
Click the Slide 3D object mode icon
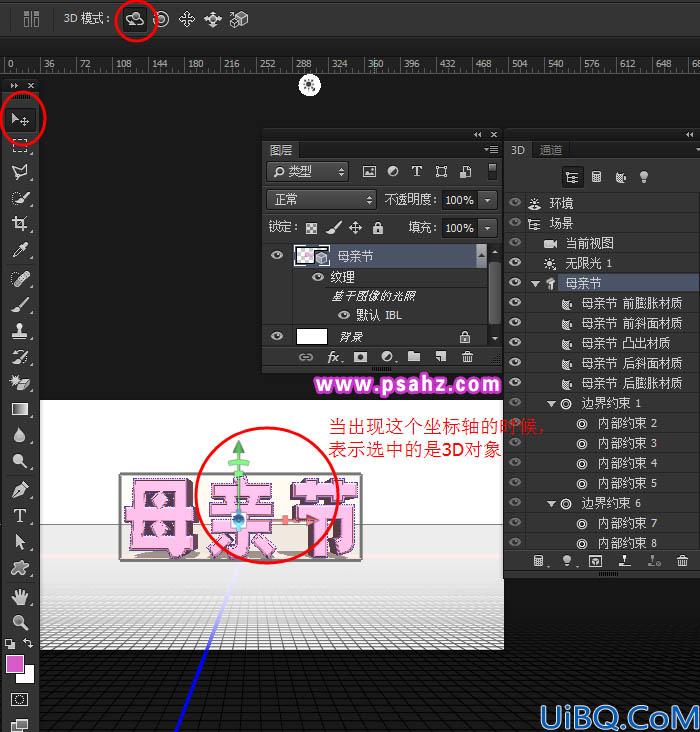click(213, 20)
